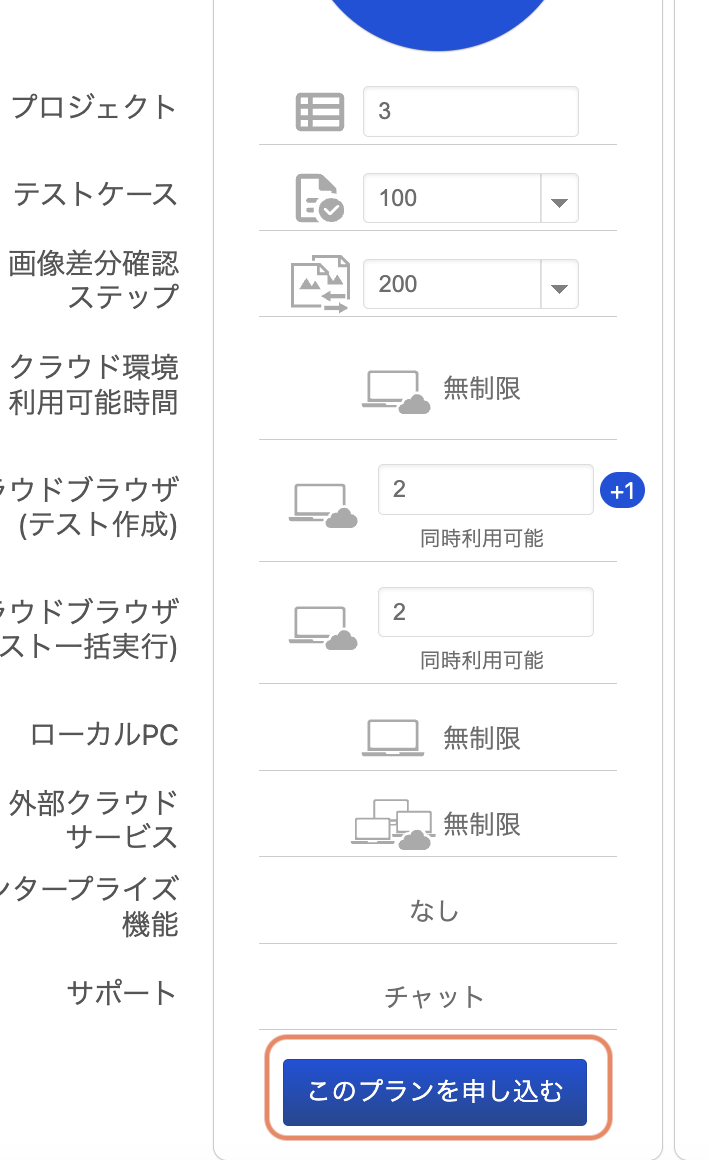Click the このプランを申し込む button

tap(435, 1092)
